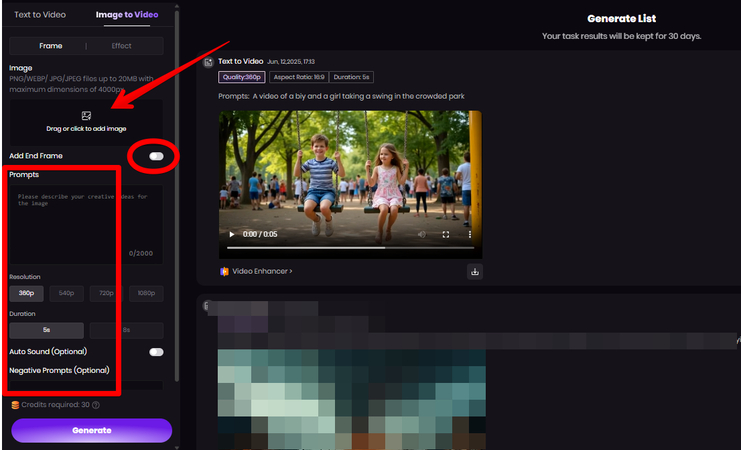Image resolution: width=741 pixels, height=450 pixels.
Task: Click the Generate List heading
Action: [621, 19]
